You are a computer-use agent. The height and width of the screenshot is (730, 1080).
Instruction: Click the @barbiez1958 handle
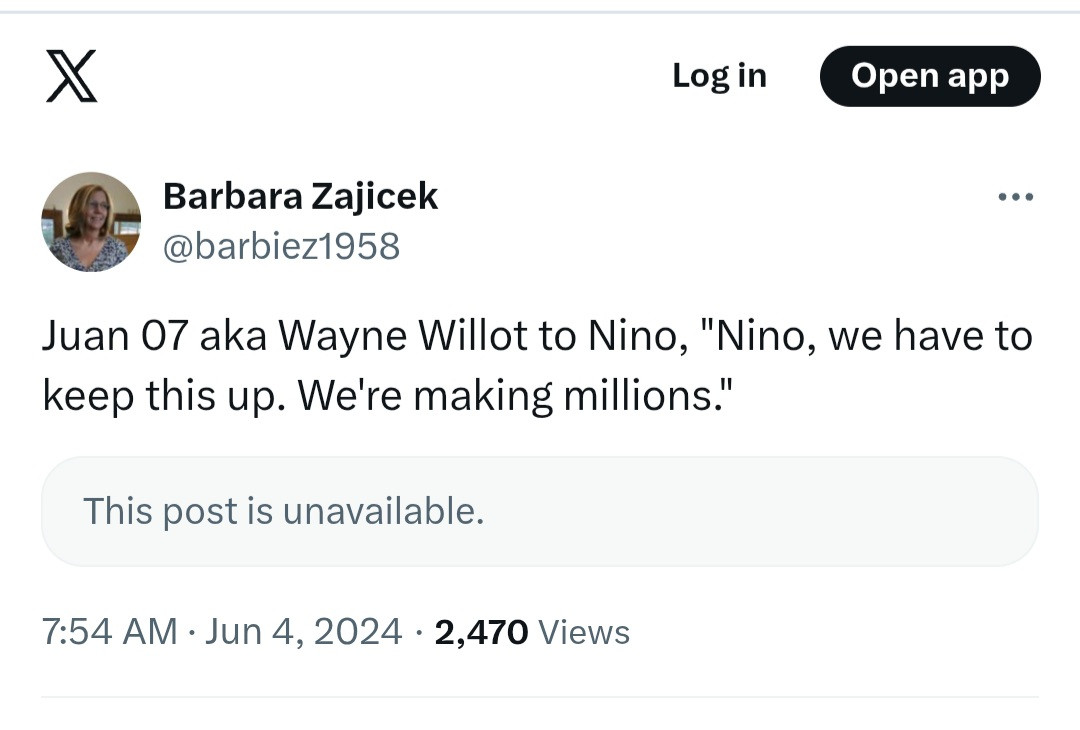tap(281, 245)
